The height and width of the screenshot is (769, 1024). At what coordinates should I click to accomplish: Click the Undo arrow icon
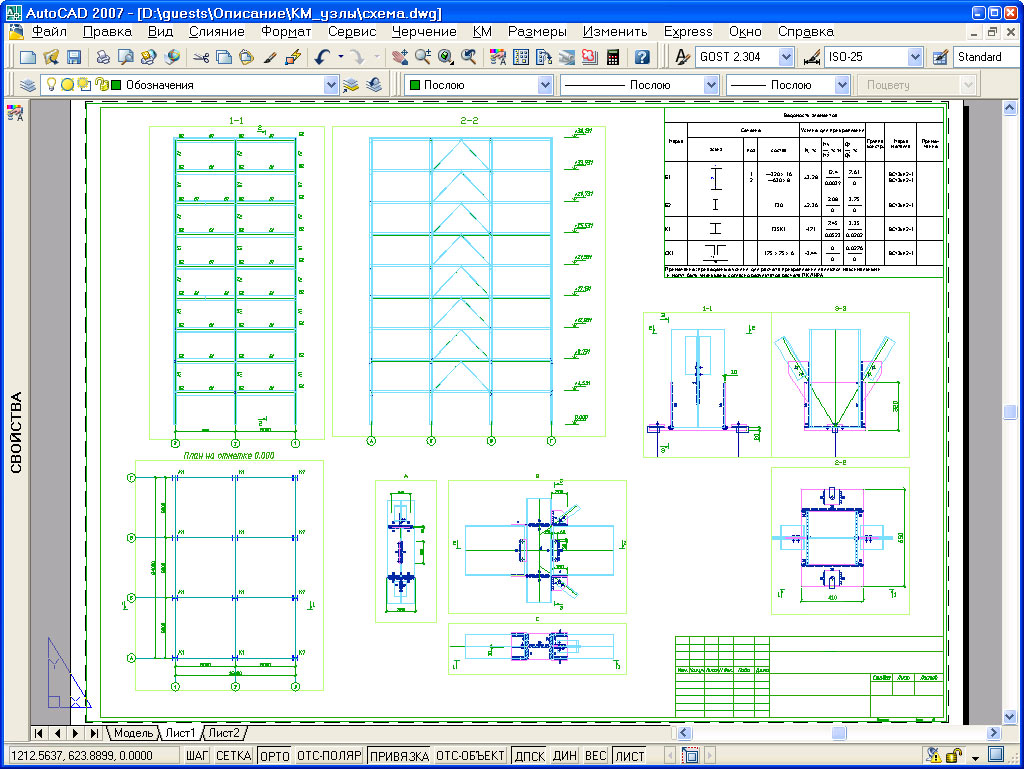pyautogui.click(x=321, y=58)
